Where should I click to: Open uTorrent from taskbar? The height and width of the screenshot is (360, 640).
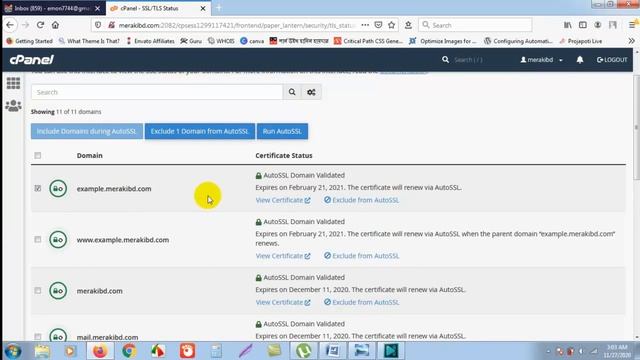tap(303, 351)
